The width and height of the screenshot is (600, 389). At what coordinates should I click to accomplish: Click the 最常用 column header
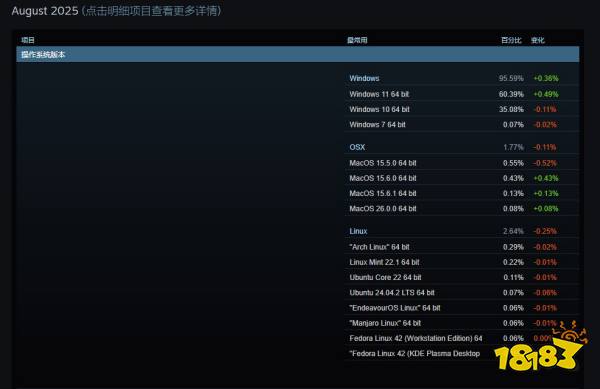357,40
